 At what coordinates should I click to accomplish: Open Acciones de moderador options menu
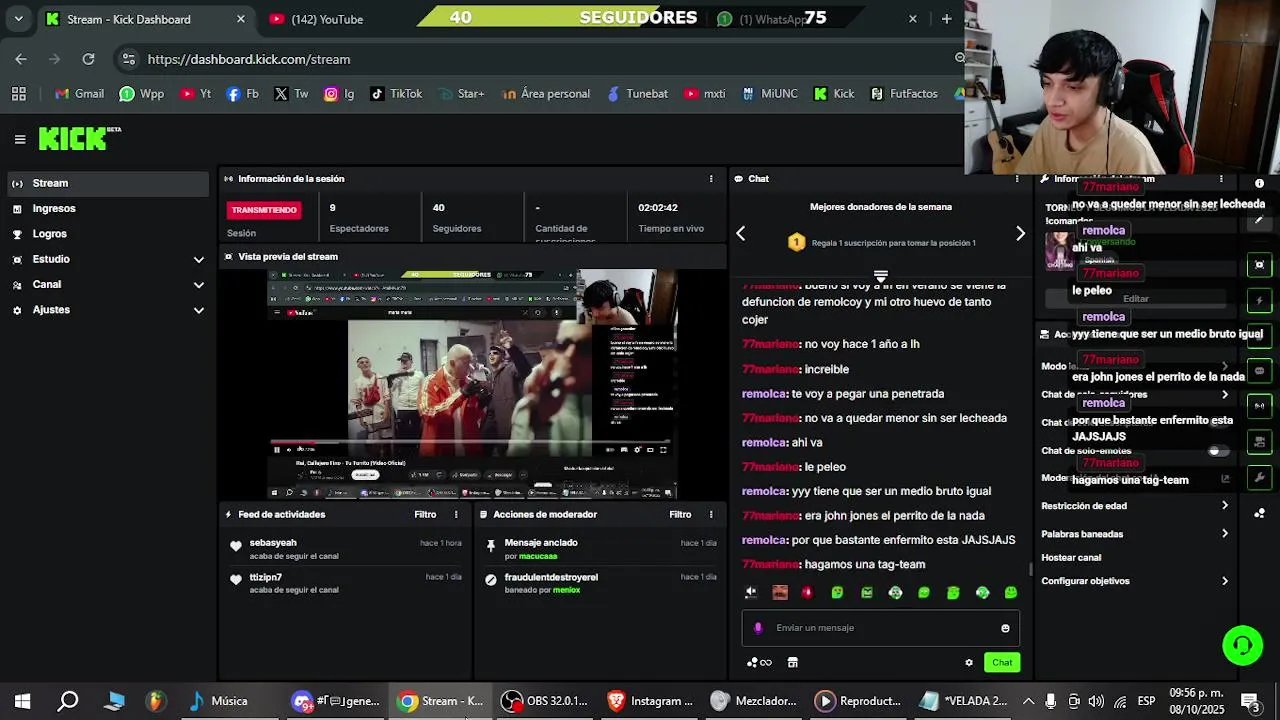[711, 515]
